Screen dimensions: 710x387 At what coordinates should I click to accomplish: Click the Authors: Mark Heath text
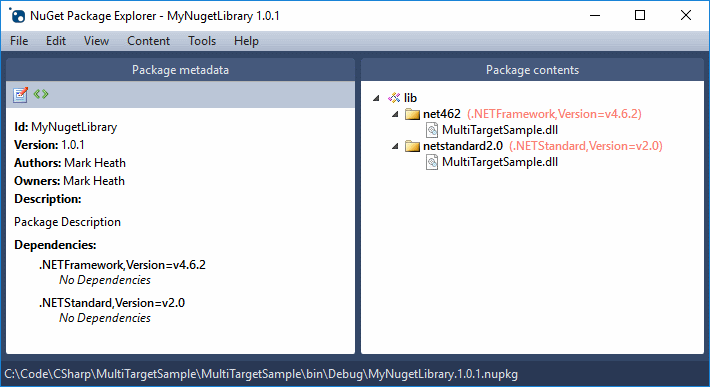(70, 163)
